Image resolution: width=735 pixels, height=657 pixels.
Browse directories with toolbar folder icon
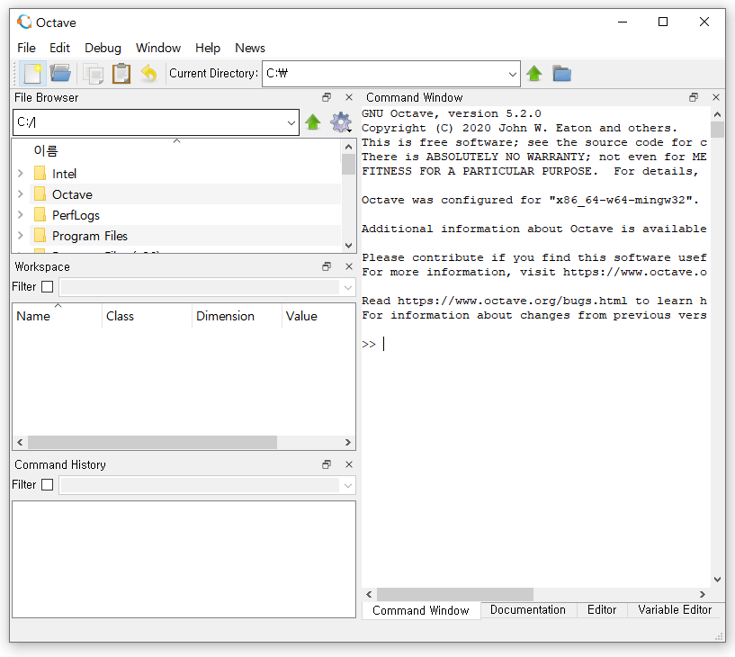pos(562,74)
